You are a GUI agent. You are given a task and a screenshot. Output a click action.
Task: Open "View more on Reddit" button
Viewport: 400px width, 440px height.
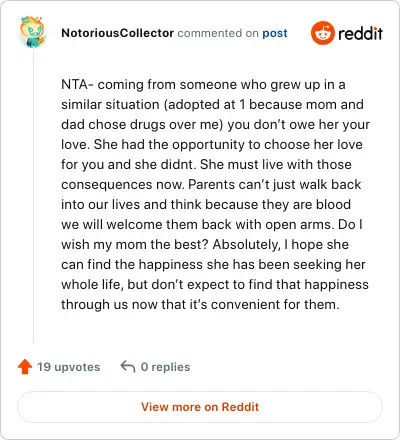point(200,407)
